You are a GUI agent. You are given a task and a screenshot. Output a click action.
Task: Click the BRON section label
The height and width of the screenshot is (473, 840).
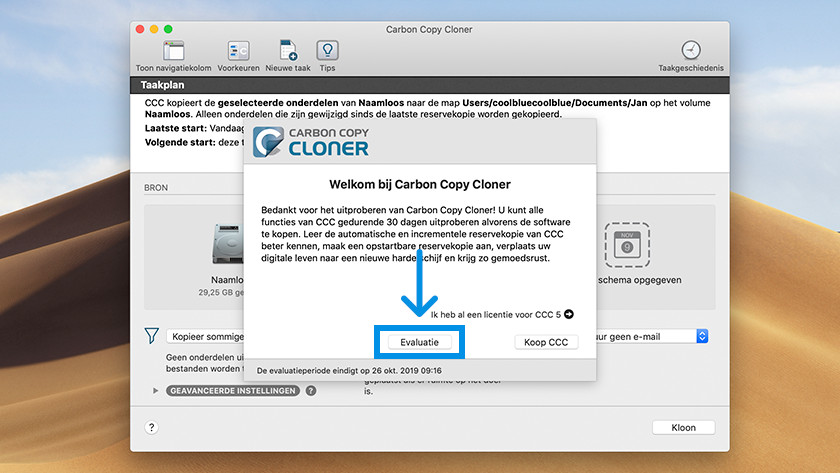156,187
